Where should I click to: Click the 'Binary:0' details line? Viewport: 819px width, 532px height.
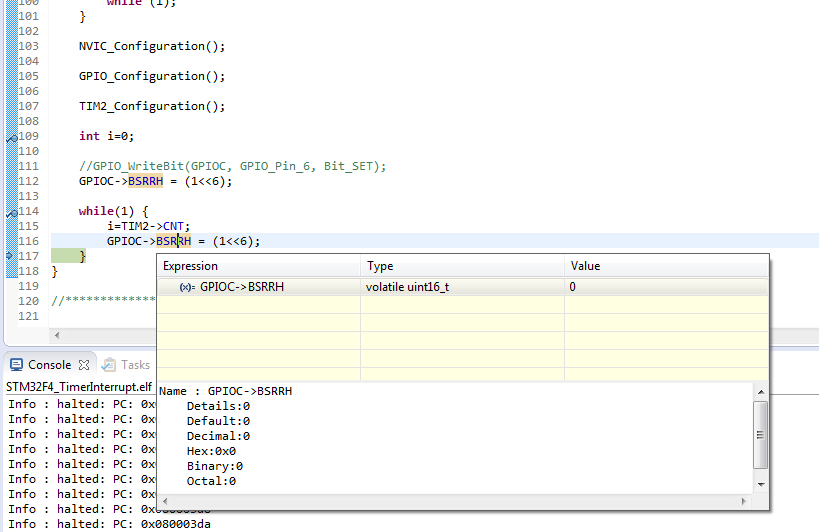[x=215, y=466]
